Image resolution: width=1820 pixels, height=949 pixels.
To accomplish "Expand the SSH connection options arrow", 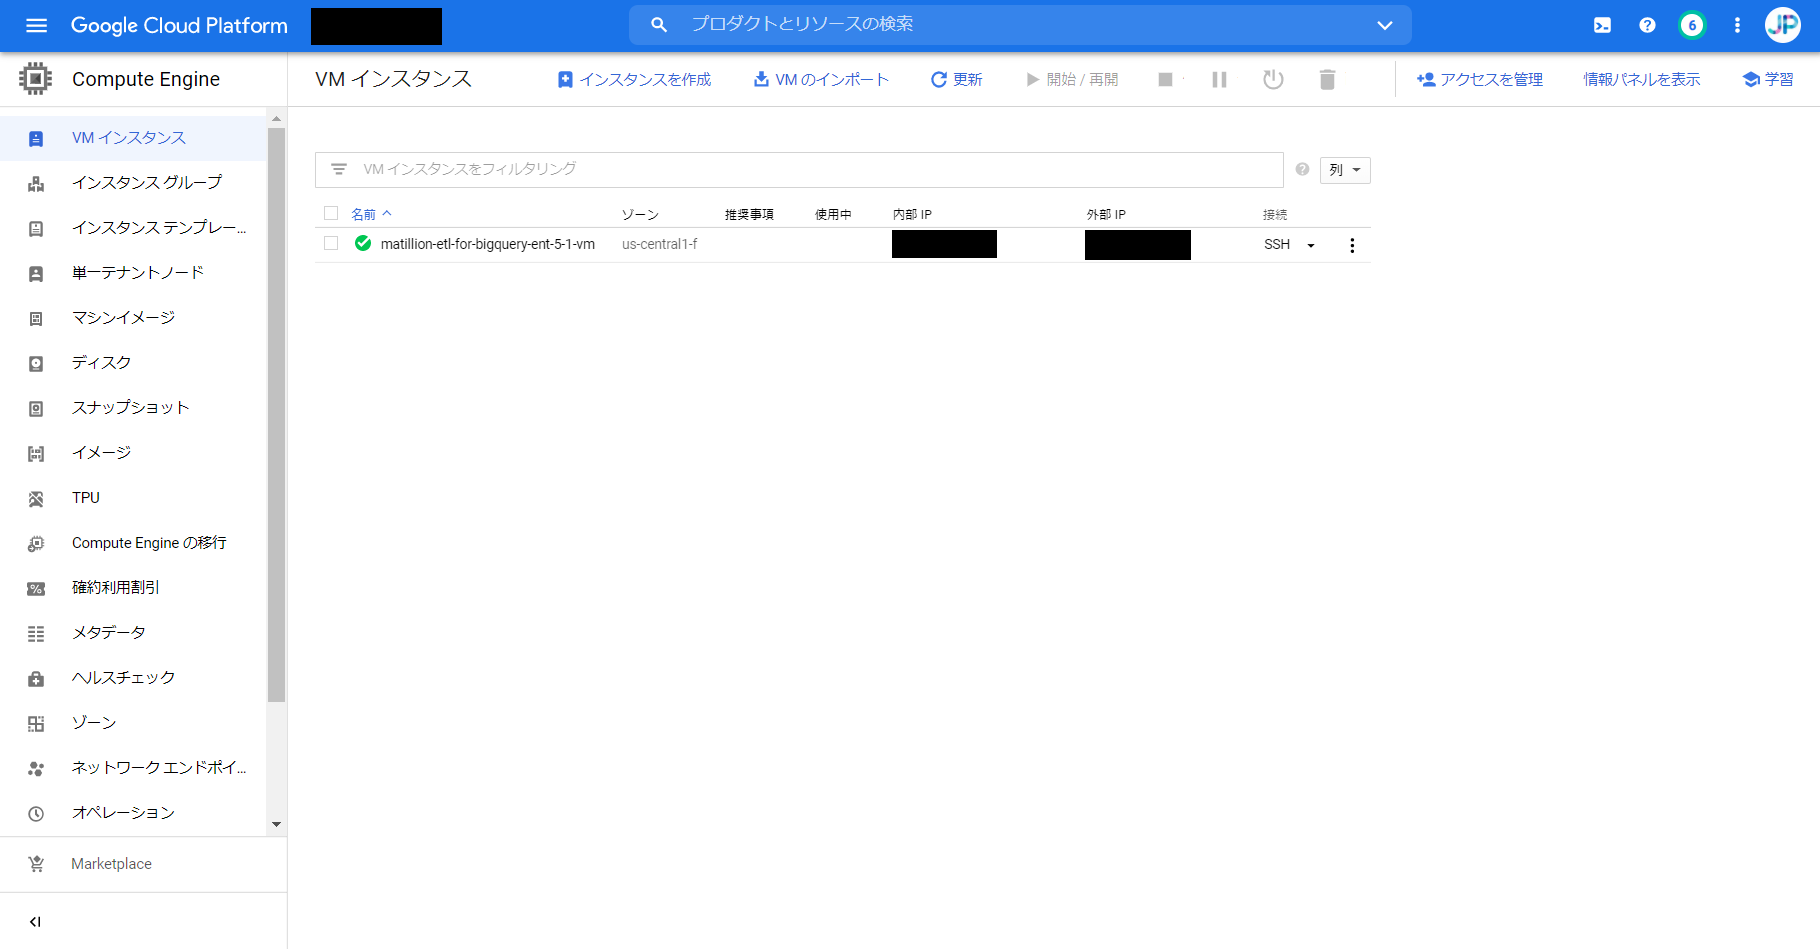I will click(x=1311, y=245).
